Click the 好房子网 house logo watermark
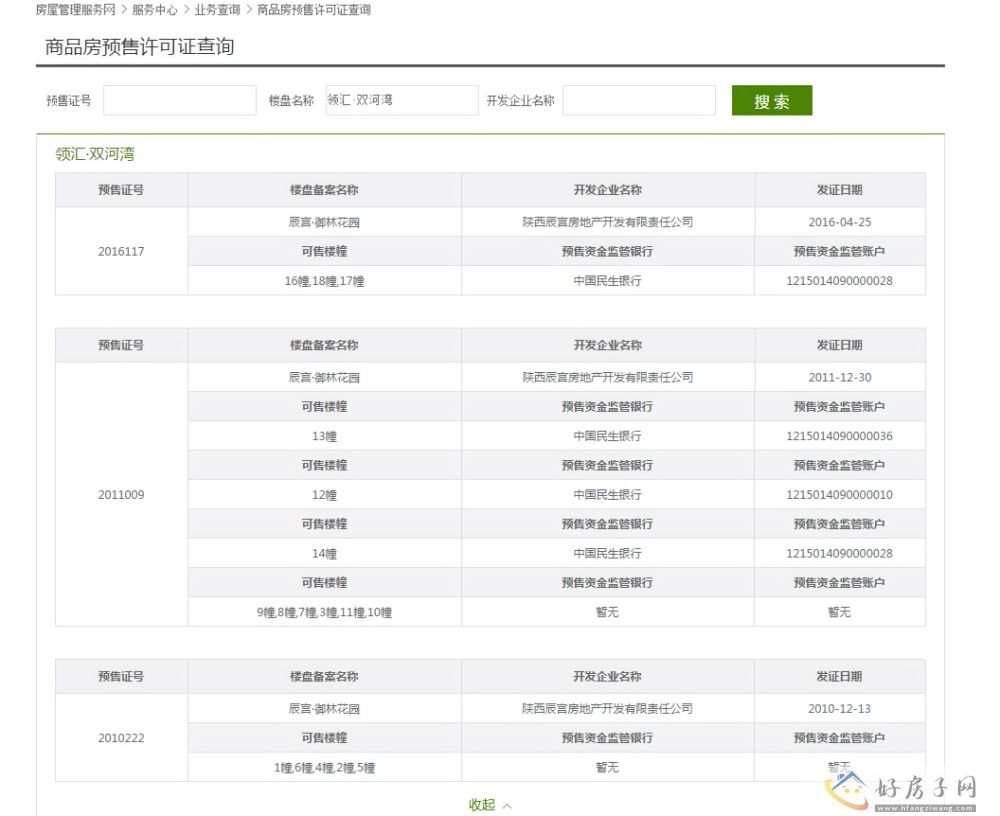1000x816 pixels. coord(851,789)
